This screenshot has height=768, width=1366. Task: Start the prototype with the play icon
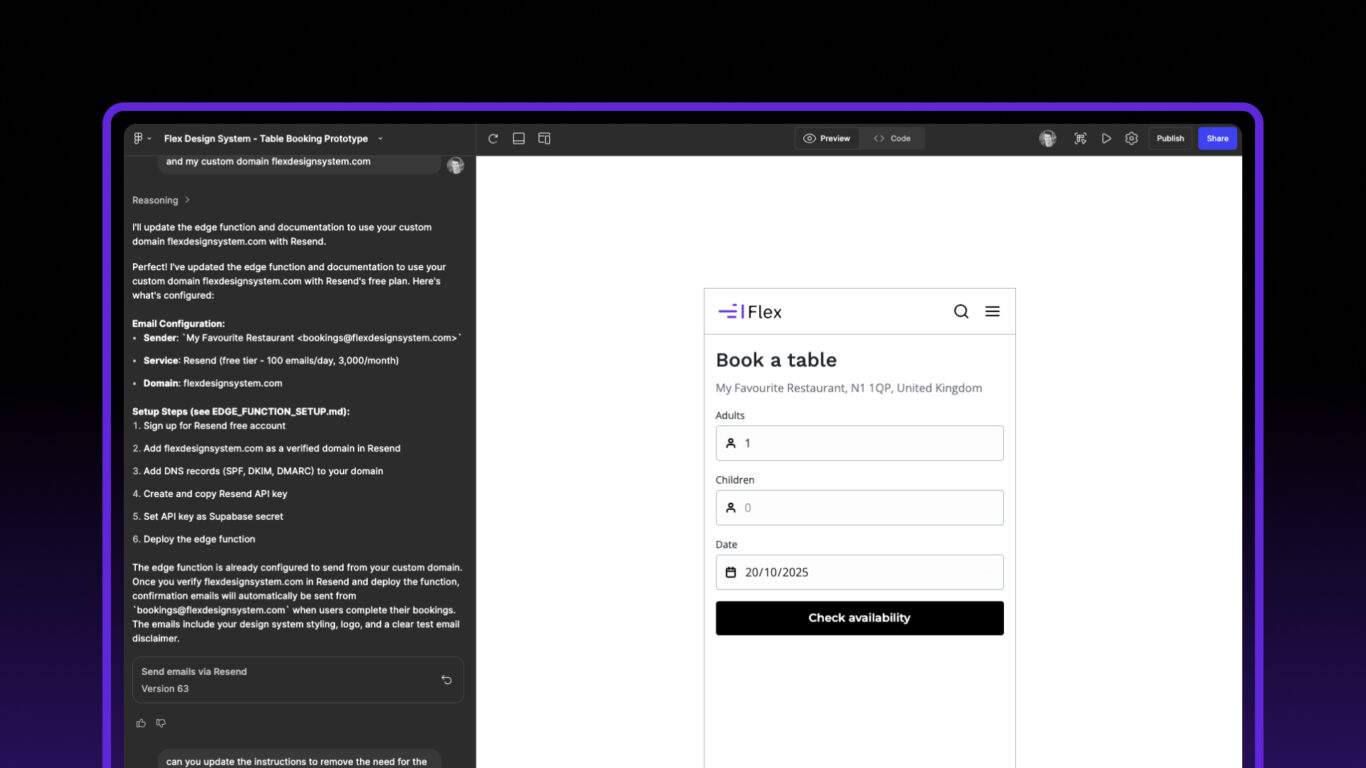[x=1106, y=138]
